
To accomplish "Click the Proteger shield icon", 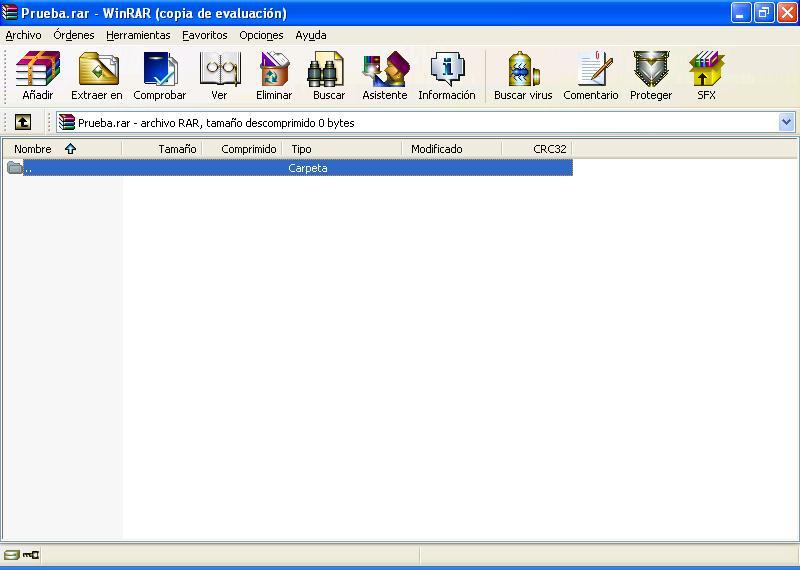I will (x=651, y=76).
